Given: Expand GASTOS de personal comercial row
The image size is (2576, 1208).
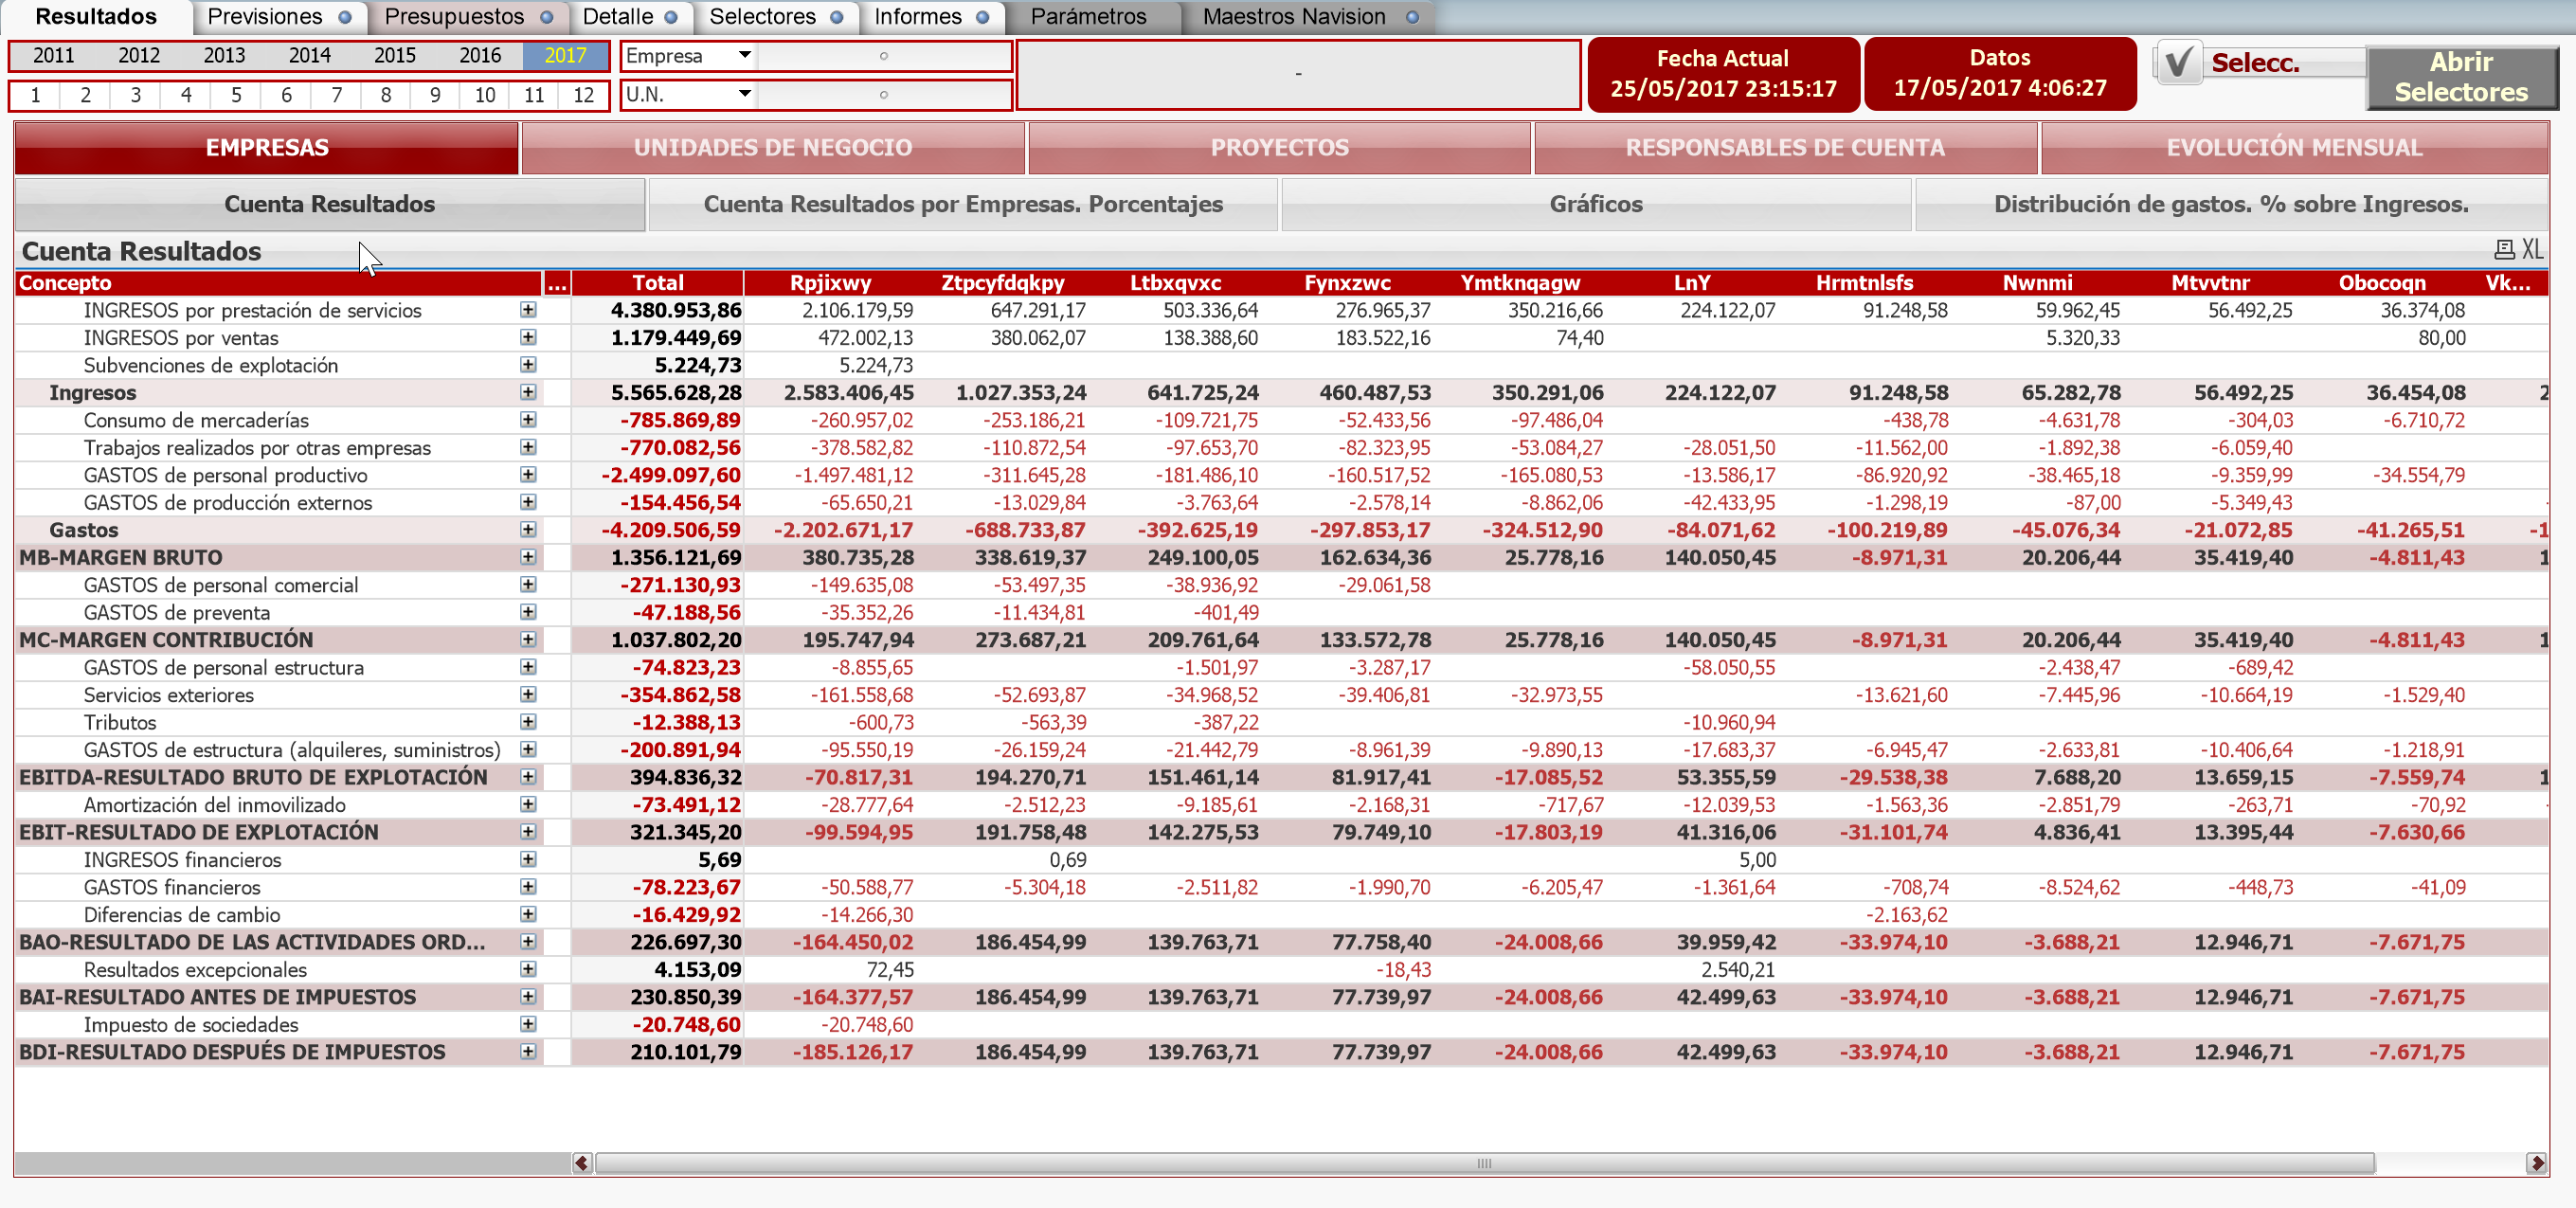Looking at the screenshot, I should (x=528, y=585).
